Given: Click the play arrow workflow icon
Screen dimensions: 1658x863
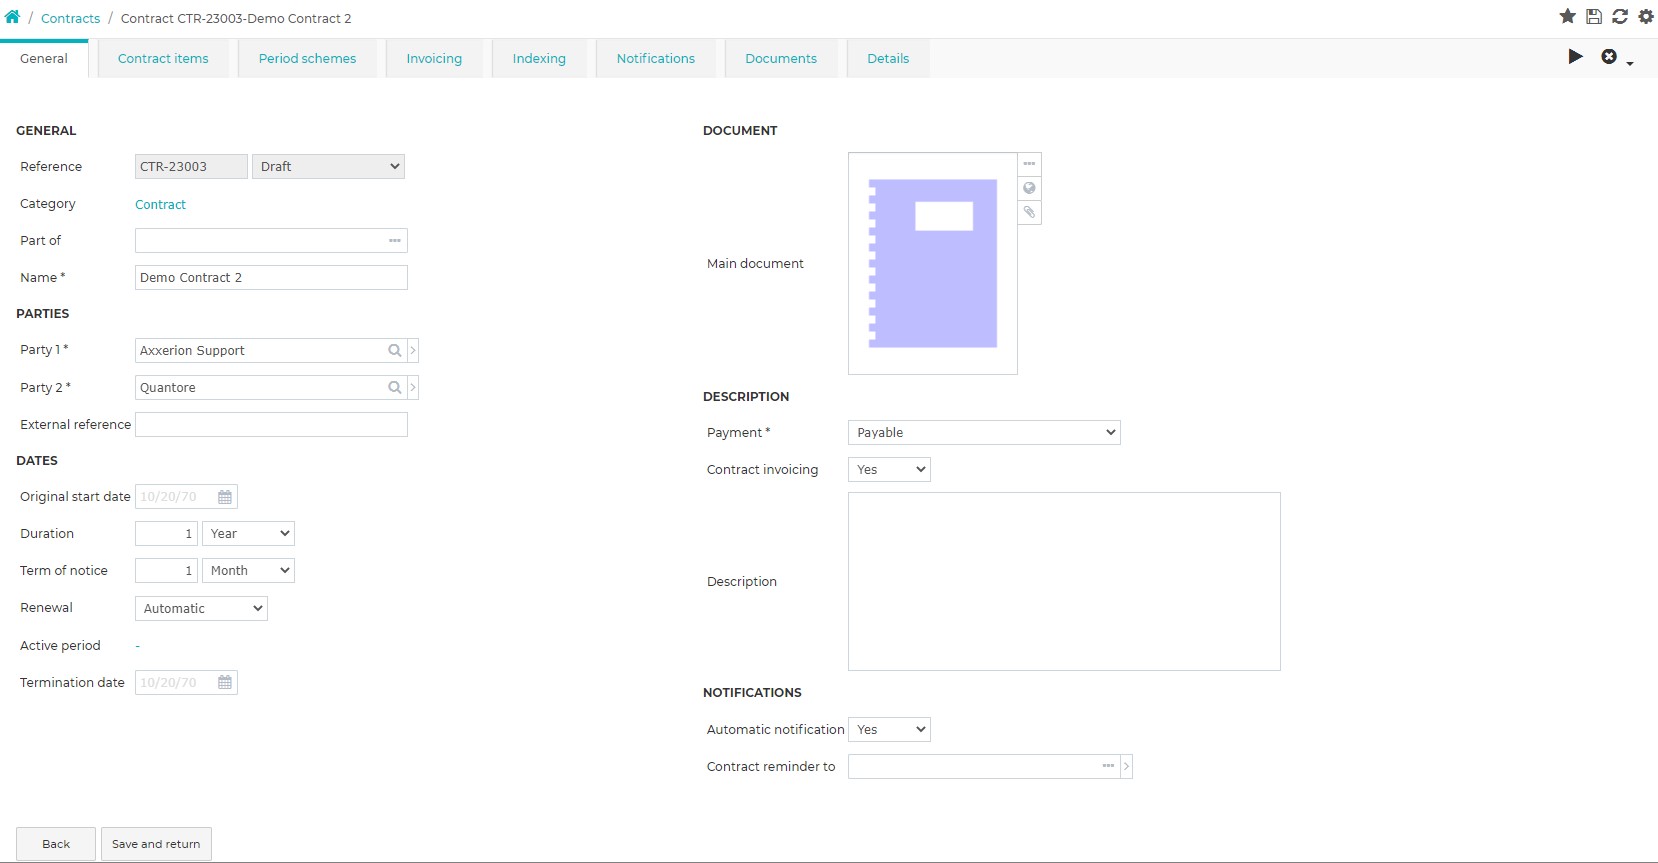Looking at the screenshot, I should (1576, 57).
